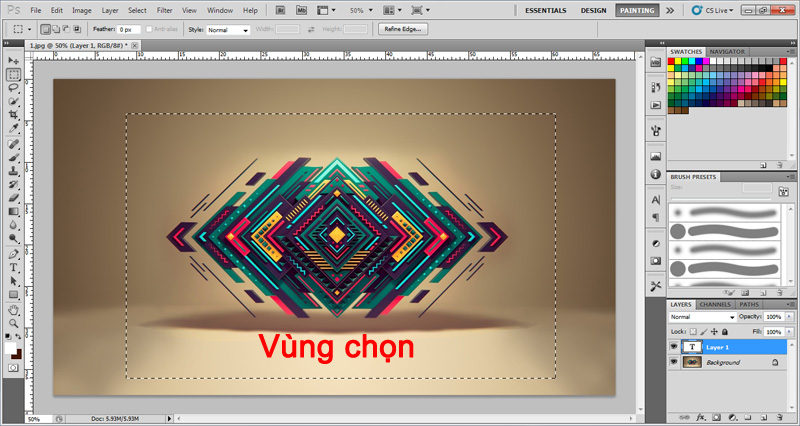
Task: Add a layer mask in the Layers panel
Action: pos(716,417)
